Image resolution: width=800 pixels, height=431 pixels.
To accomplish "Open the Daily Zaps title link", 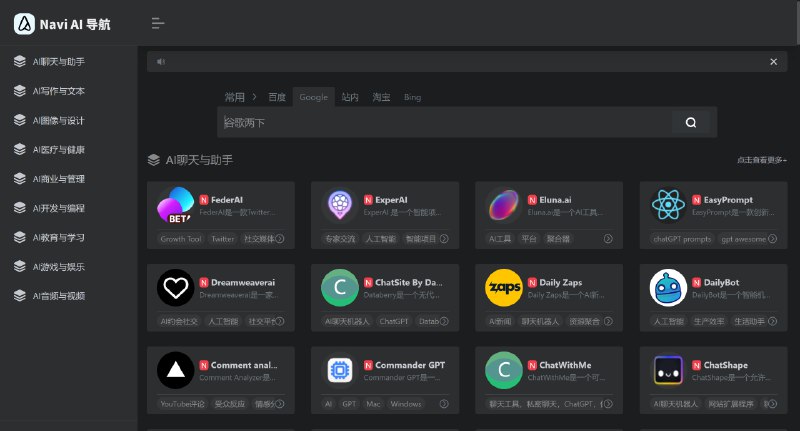I will (561, 283).
